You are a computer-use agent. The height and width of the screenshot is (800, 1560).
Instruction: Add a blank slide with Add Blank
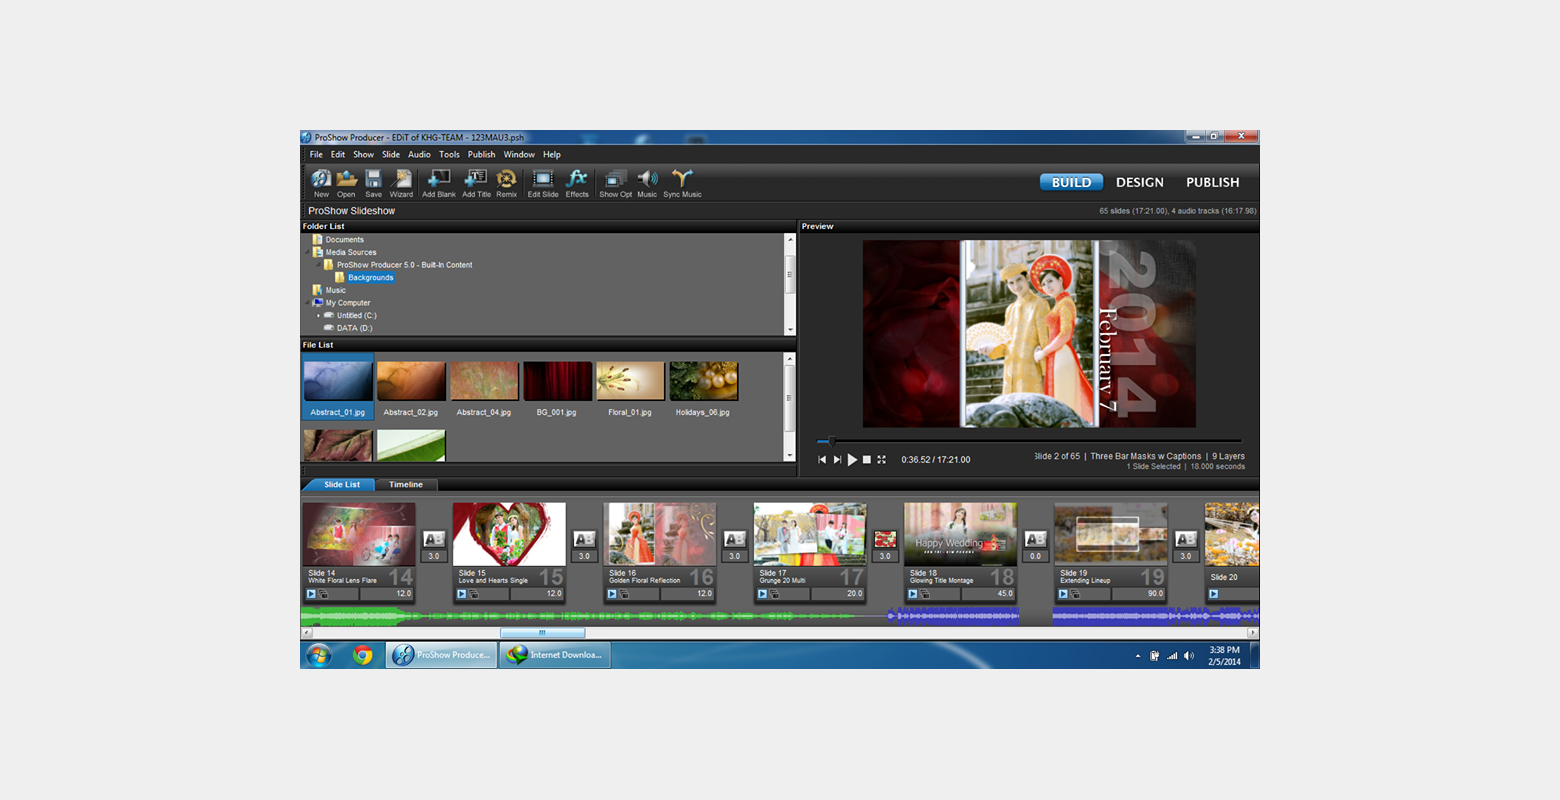click(x=438, y=183)
